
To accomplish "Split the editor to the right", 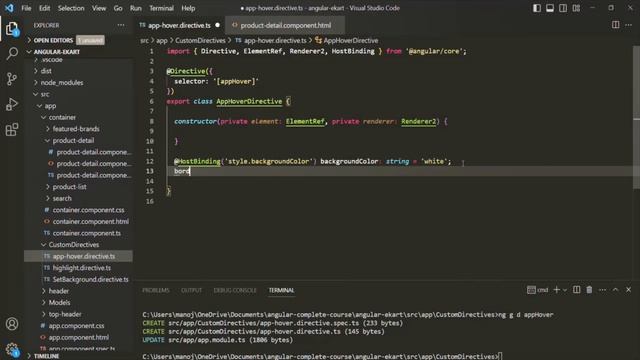I will (x=616, y=25).
